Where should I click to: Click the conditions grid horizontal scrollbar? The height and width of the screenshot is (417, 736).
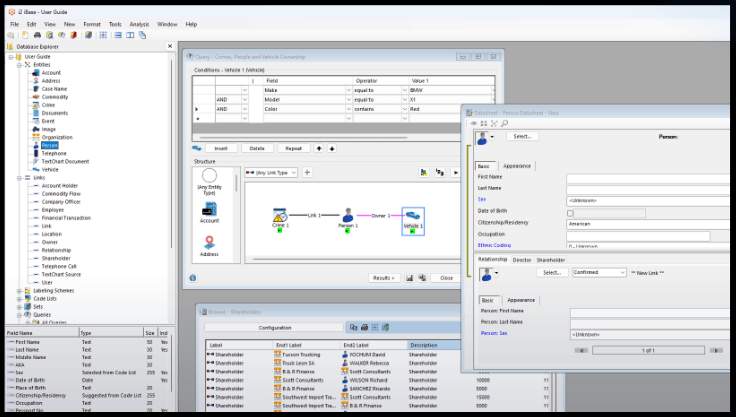pyautogui.click(x=303, y=138)
